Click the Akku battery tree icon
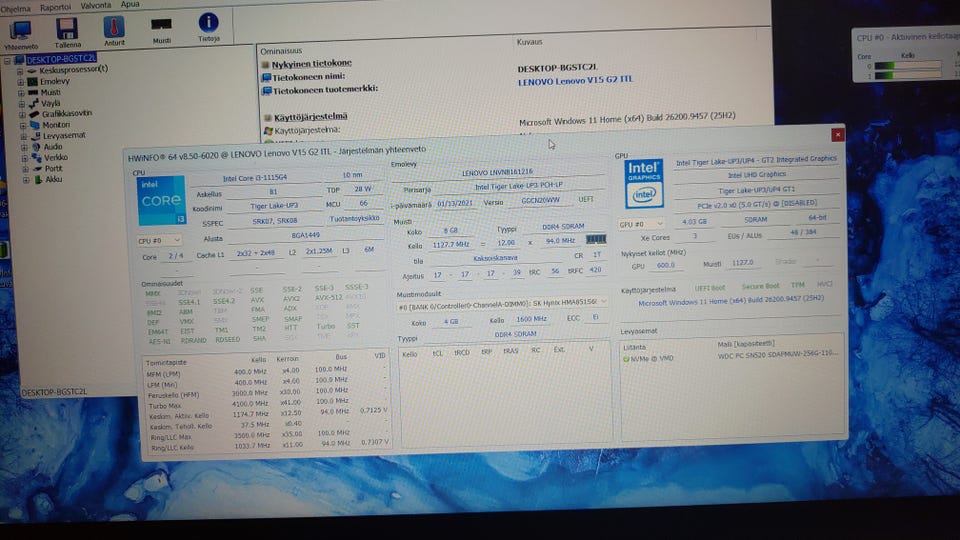The height and width of the screenshot is (540, 960). tap(38, 180)
